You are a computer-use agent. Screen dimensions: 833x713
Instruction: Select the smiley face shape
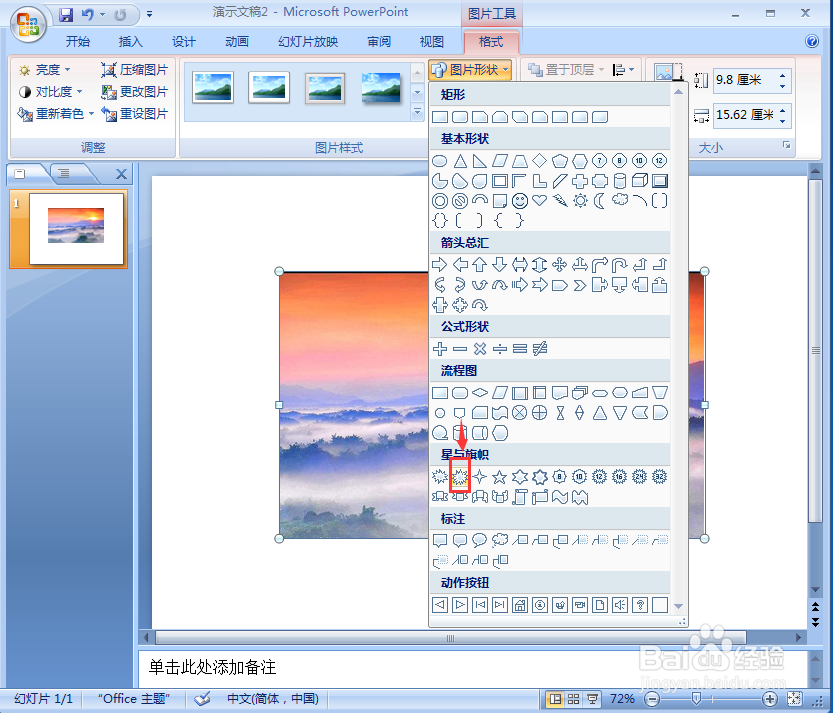point(520,201)
